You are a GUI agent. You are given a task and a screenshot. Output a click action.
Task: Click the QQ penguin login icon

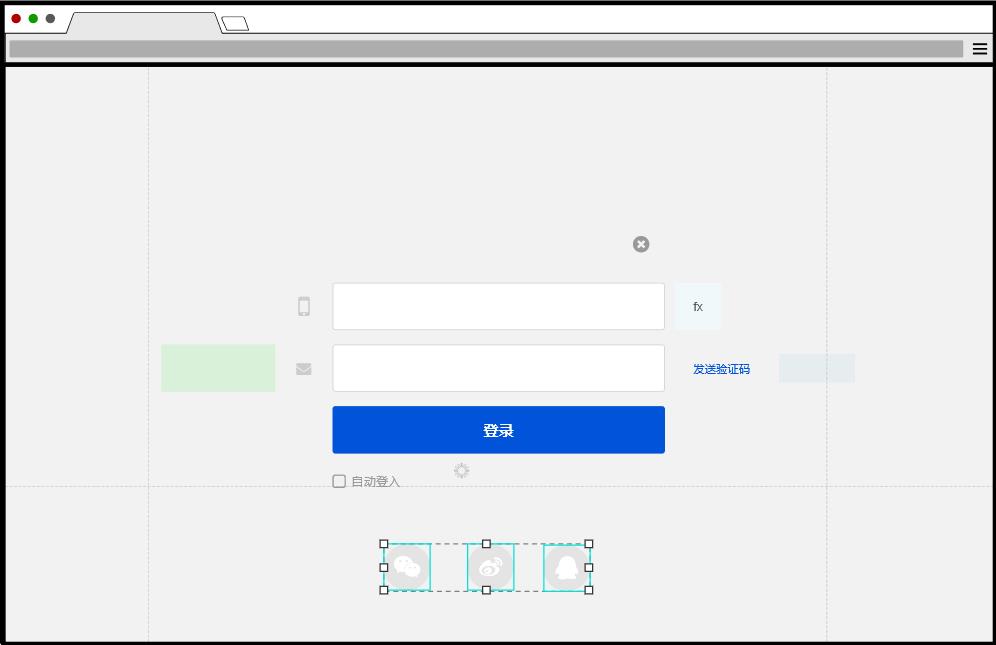pyautogui.click(x=566, y=567)
